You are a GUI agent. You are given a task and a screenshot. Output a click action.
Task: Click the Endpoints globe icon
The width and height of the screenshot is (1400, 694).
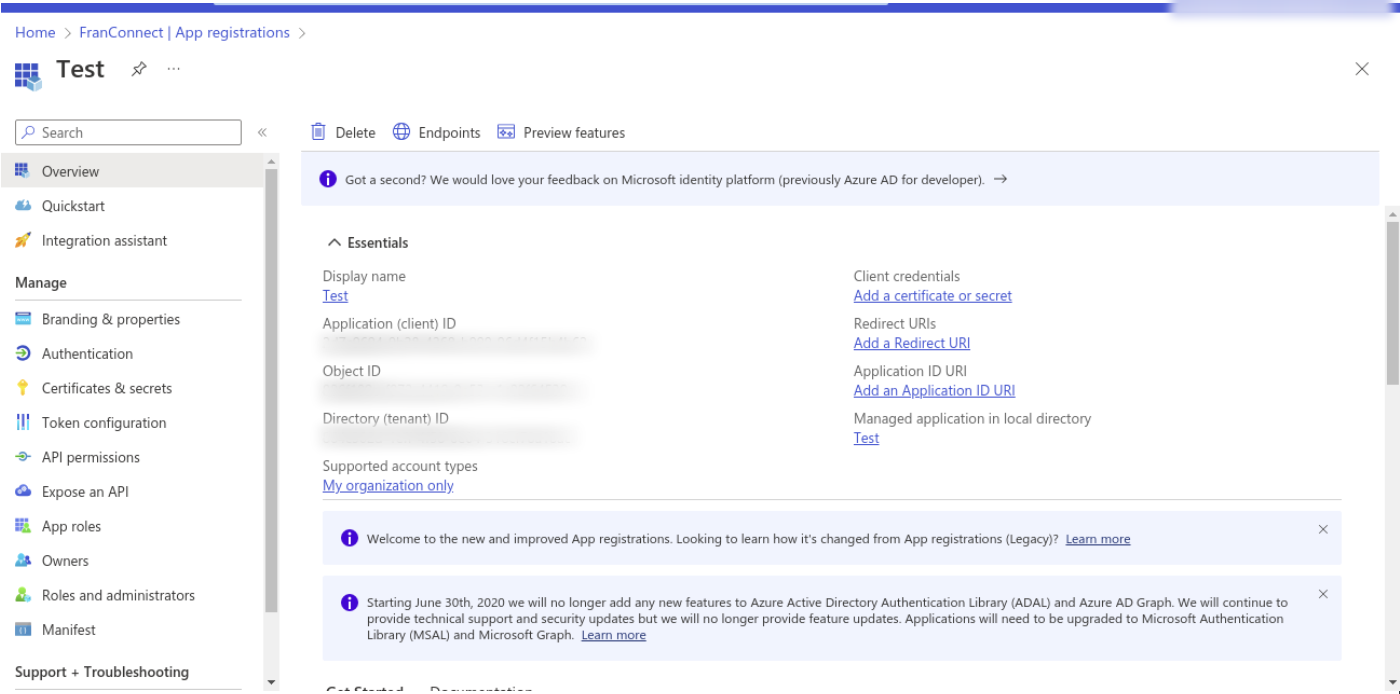click(402, 132)
